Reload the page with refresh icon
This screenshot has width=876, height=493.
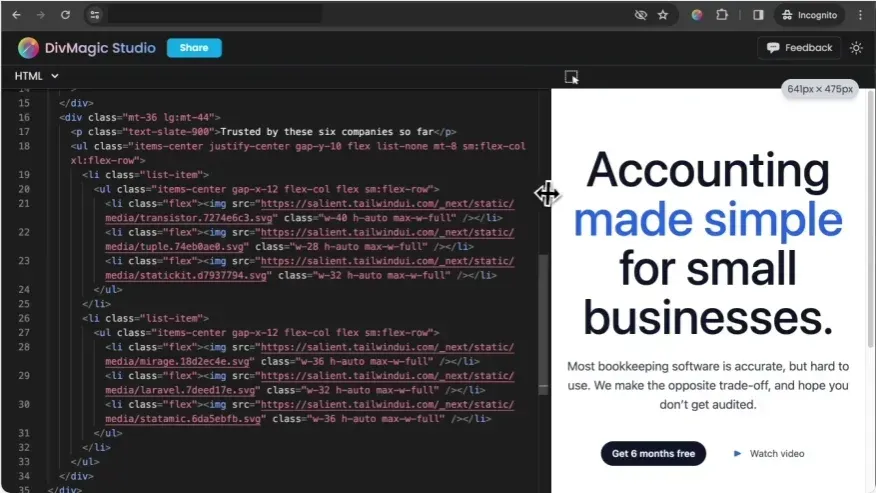click(65, 15)
